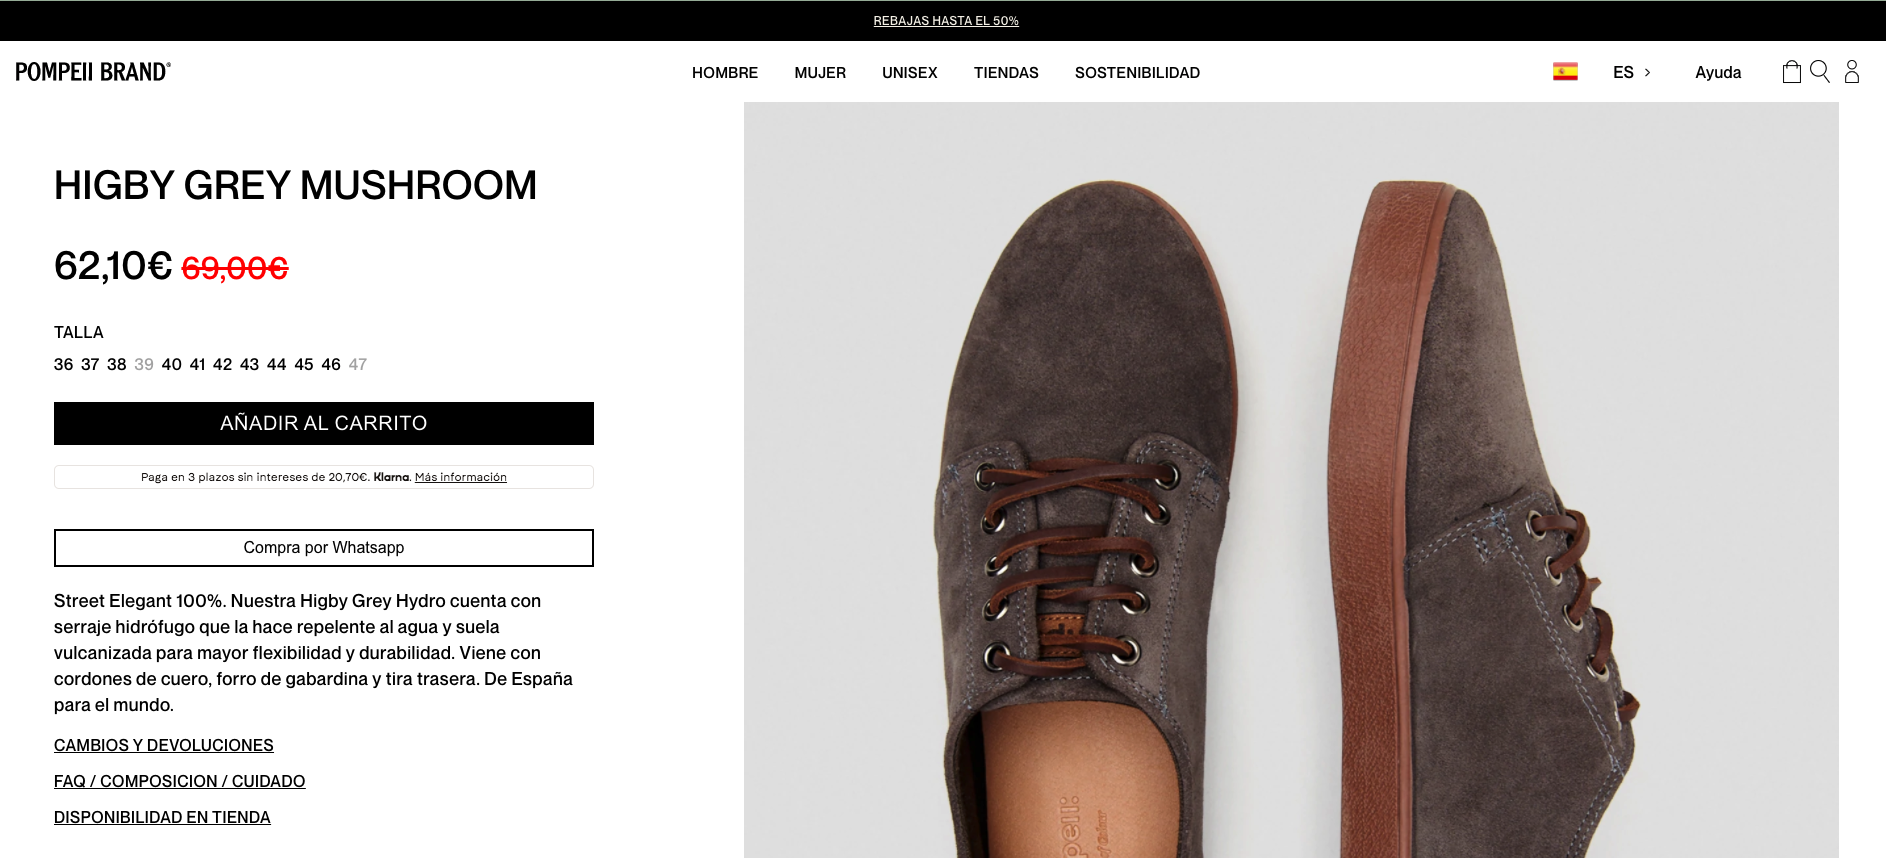Select size 45
This screenshot has width=1886, height=858.
(x=304, y=364)
